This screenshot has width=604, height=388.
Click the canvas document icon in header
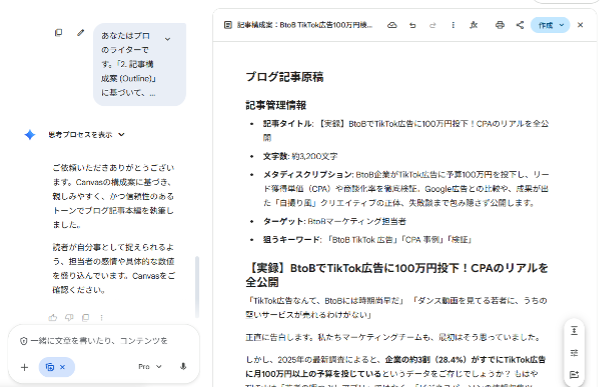(228, 25)
